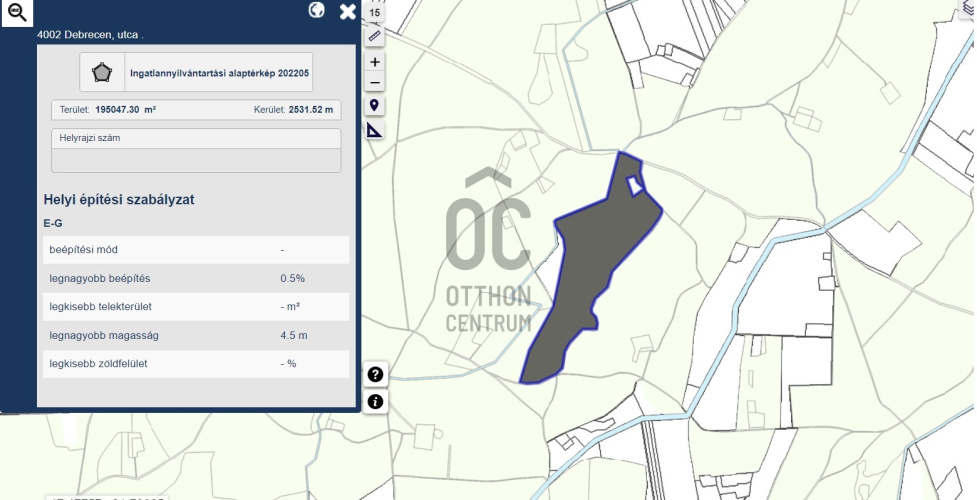Screen dimensions: 977x500
Task: Click the legnagyobb magasság 4.5 m row
Action: click(x=196, y=335)
